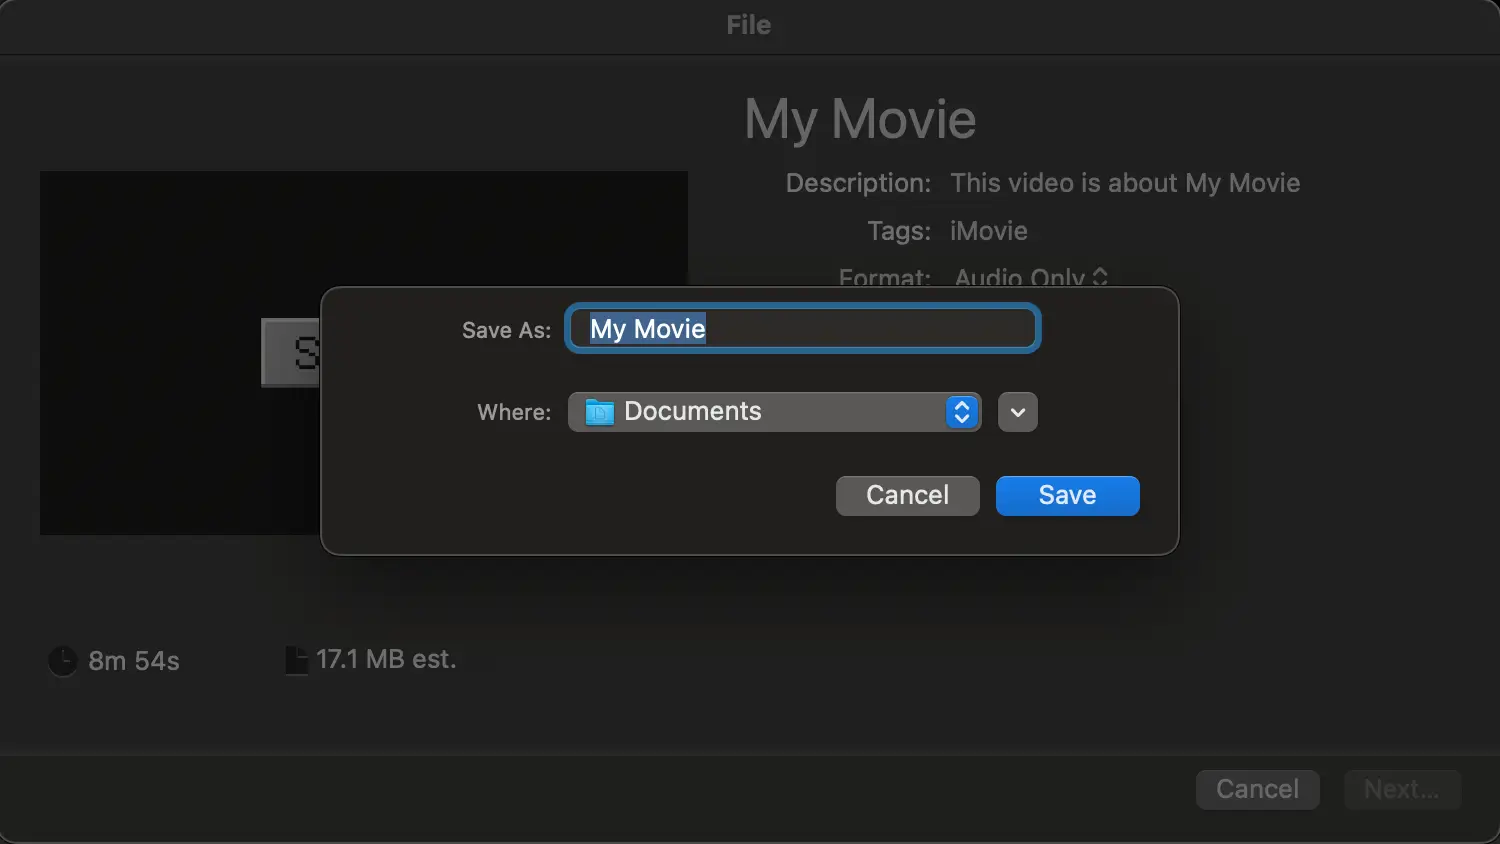The height and width of the screenshot is (844, 1500).
Task: Select the highlighted My Movie filename text
Action: [x=645, y=328]
